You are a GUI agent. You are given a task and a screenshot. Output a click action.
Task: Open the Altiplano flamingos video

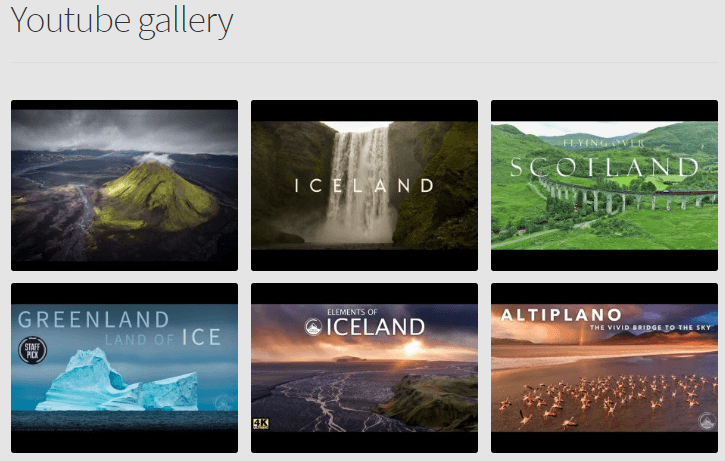(x=604, y=368)
